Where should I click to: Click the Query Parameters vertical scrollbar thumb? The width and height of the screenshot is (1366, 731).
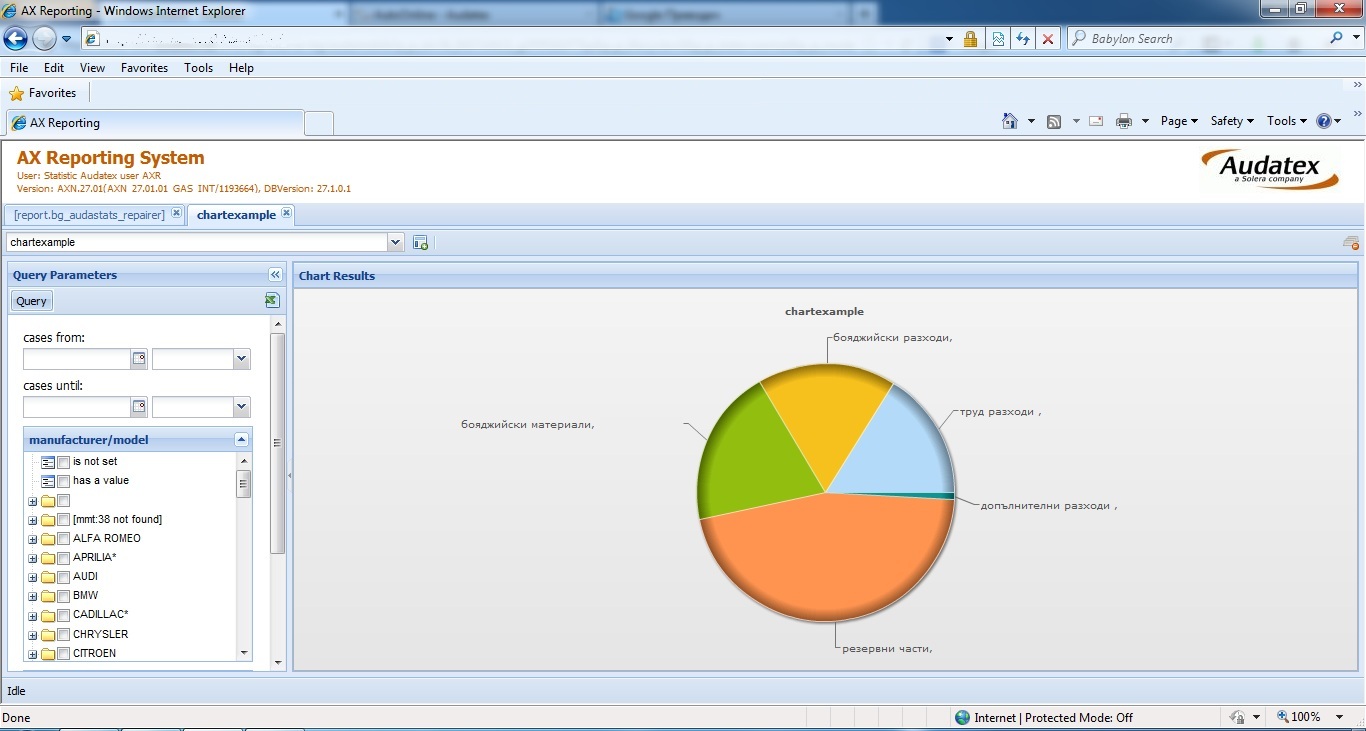coord(278,443)
